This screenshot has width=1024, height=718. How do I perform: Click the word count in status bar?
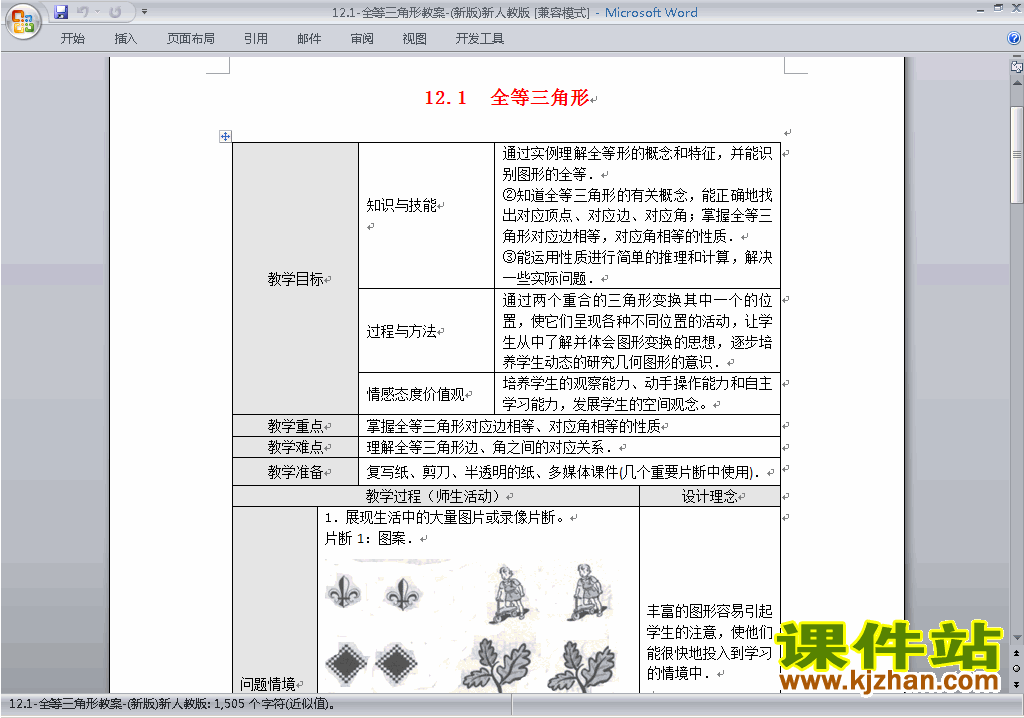(173, 704)
